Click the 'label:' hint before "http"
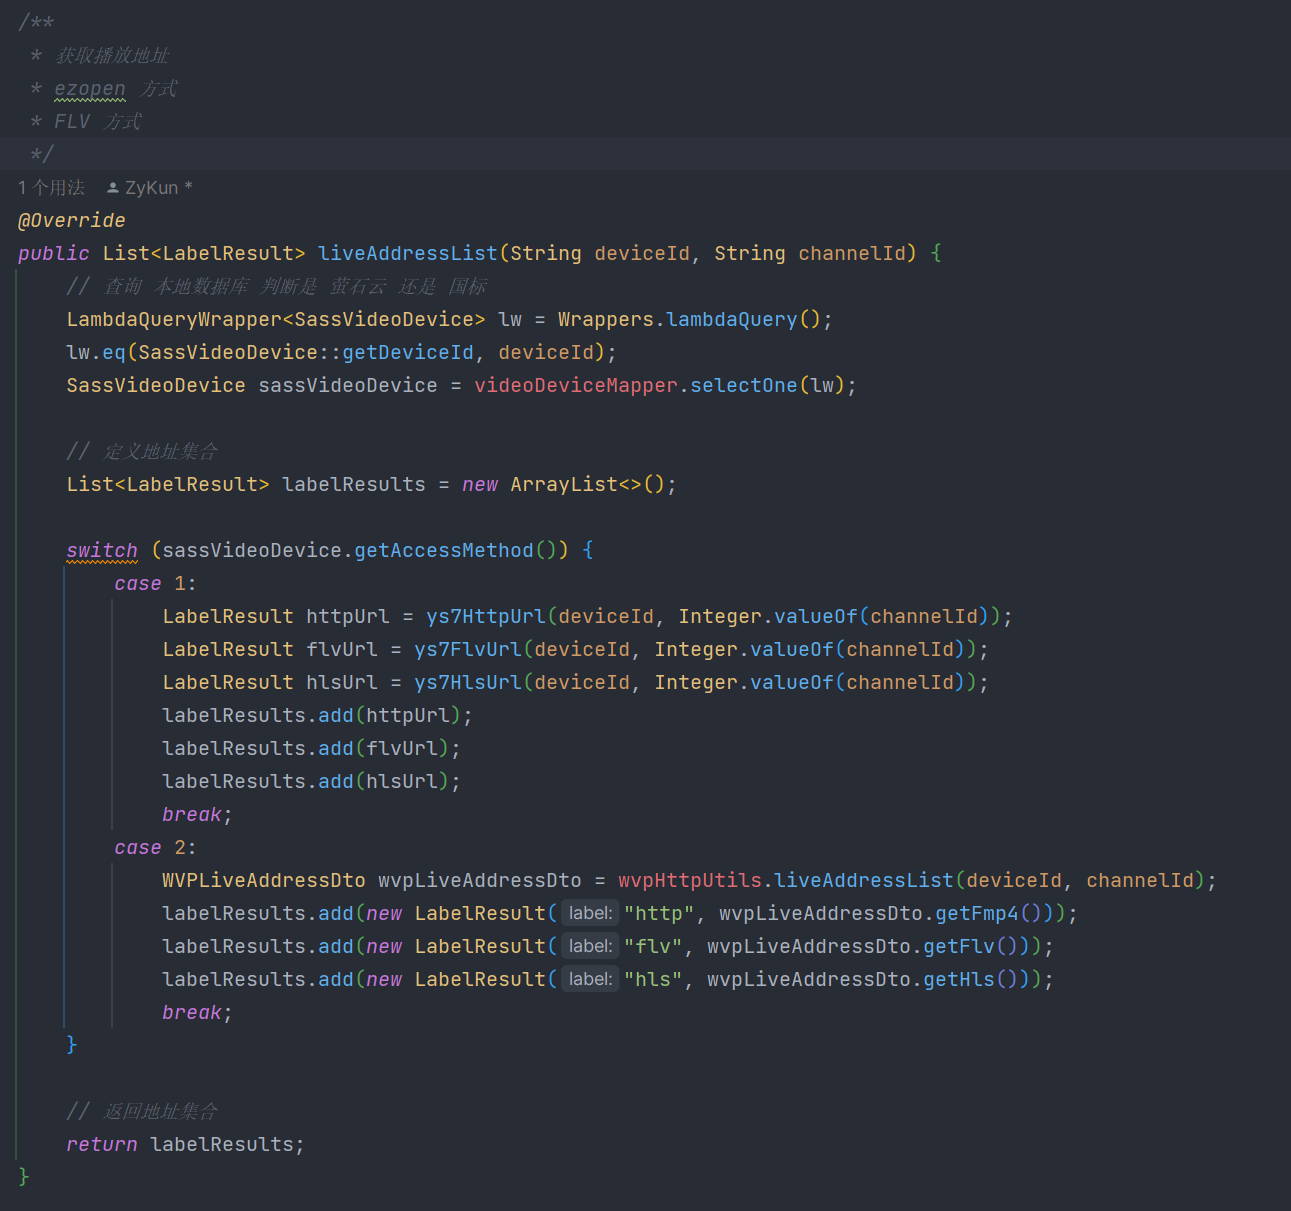This screenshot has height=1211, width=1291. (x=590, y=913)
